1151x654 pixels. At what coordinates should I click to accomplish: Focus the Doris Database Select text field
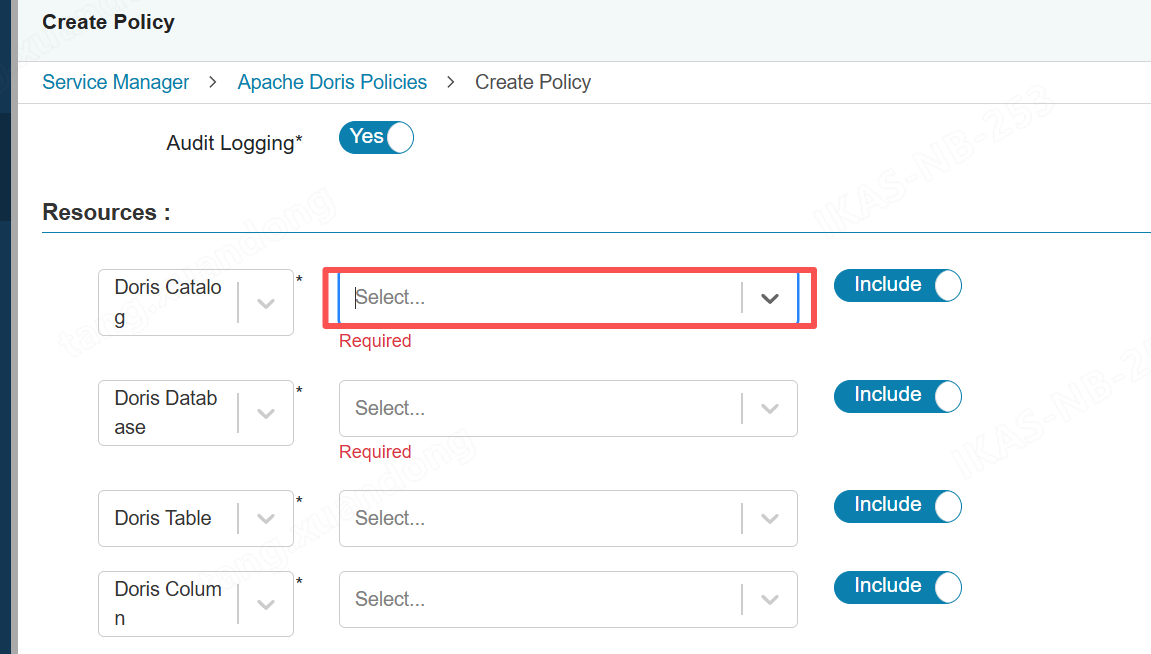(540, 408)
